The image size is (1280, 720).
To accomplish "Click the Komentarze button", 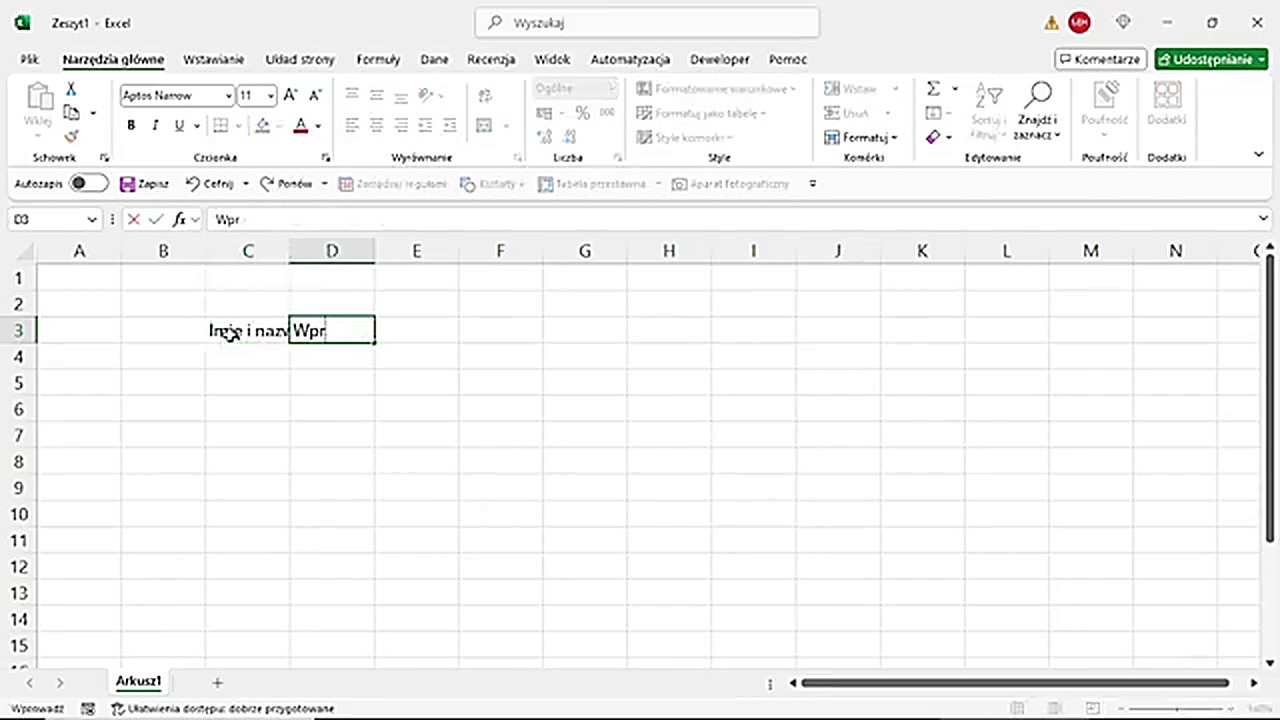I will (1100, 59).
